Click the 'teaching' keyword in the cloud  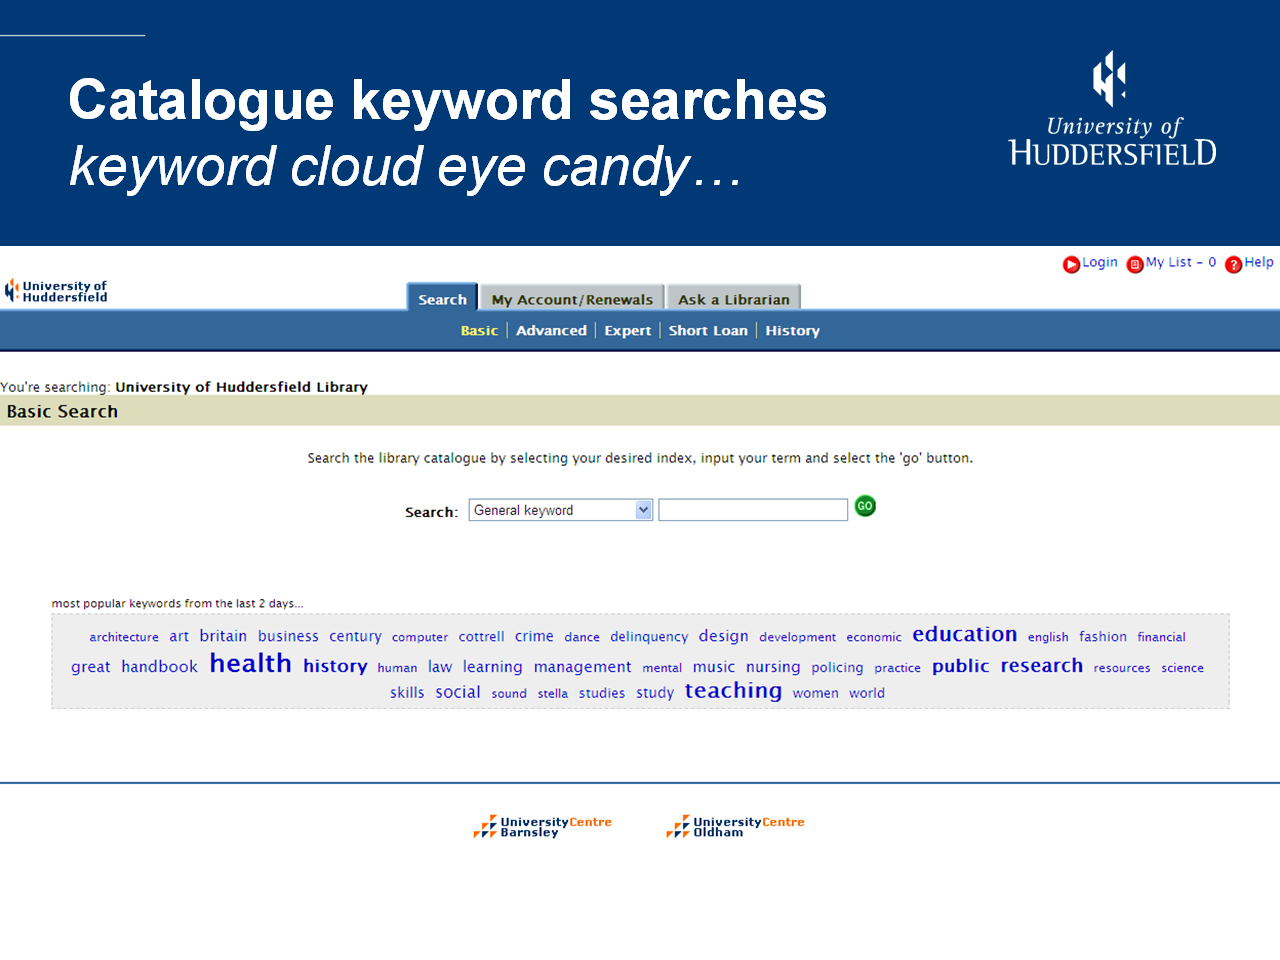pos(733,691)
